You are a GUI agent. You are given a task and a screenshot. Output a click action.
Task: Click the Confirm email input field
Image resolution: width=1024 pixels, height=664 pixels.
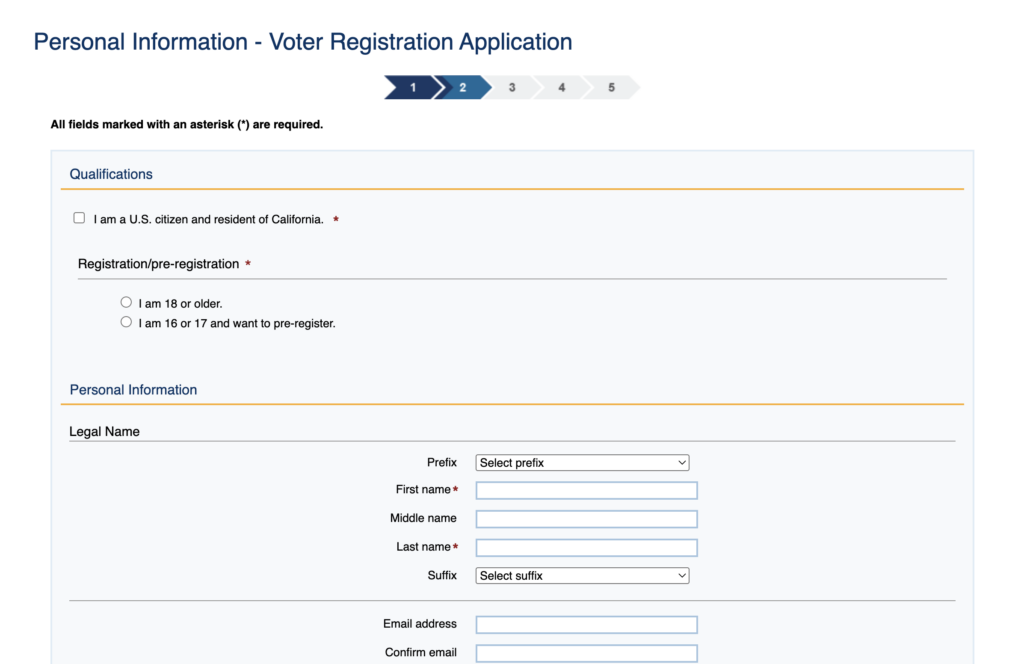[586, 654]
